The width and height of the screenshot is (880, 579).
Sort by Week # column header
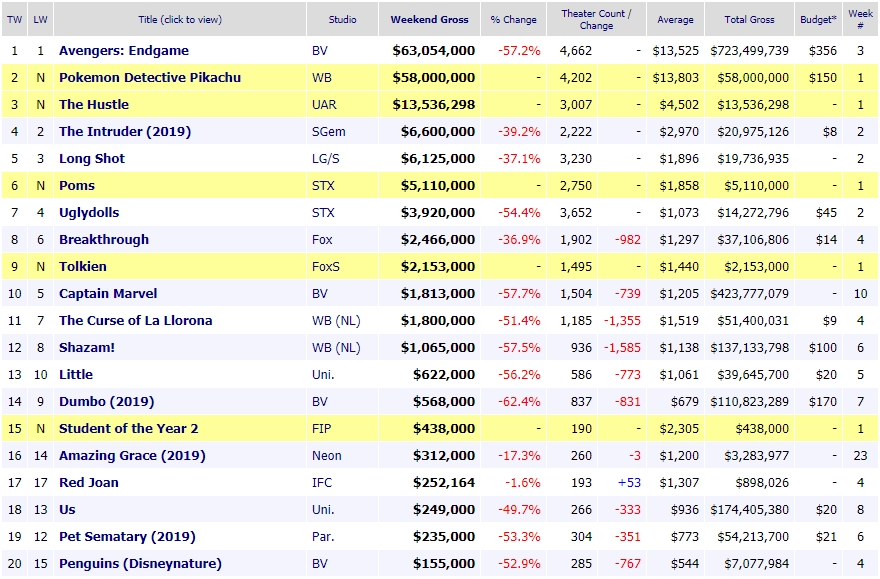coord(860,20)
